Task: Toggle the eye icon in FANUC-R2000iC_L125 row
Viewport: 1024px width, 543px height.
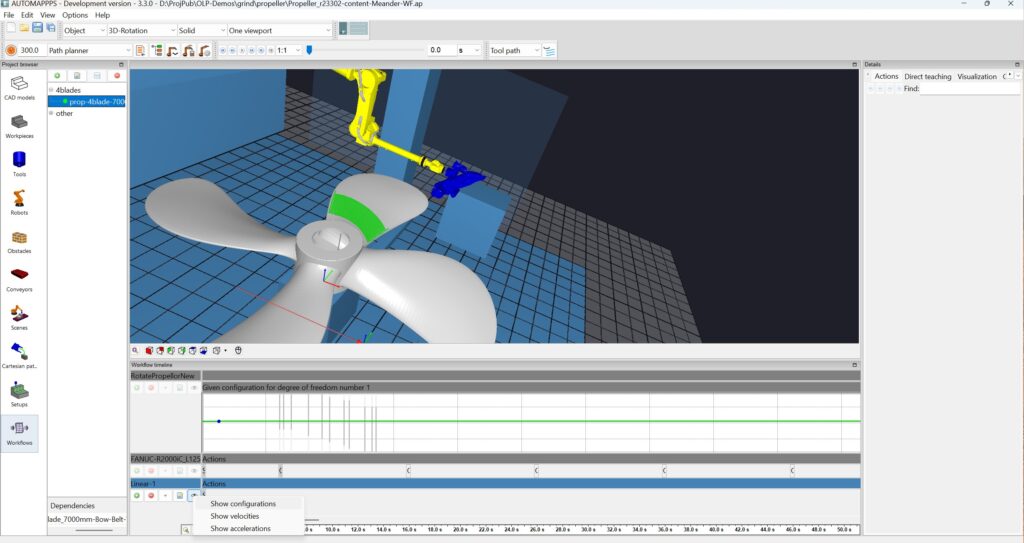Action: (x=193, y=470)
